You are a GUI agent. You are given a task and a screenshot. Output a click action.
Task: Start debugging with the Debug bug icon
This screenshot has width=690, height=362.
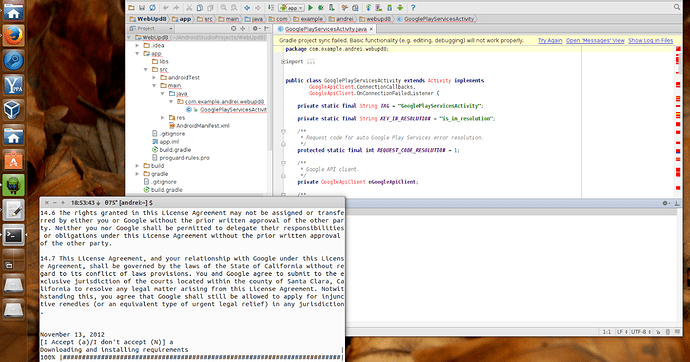click(x=321, y=8)
